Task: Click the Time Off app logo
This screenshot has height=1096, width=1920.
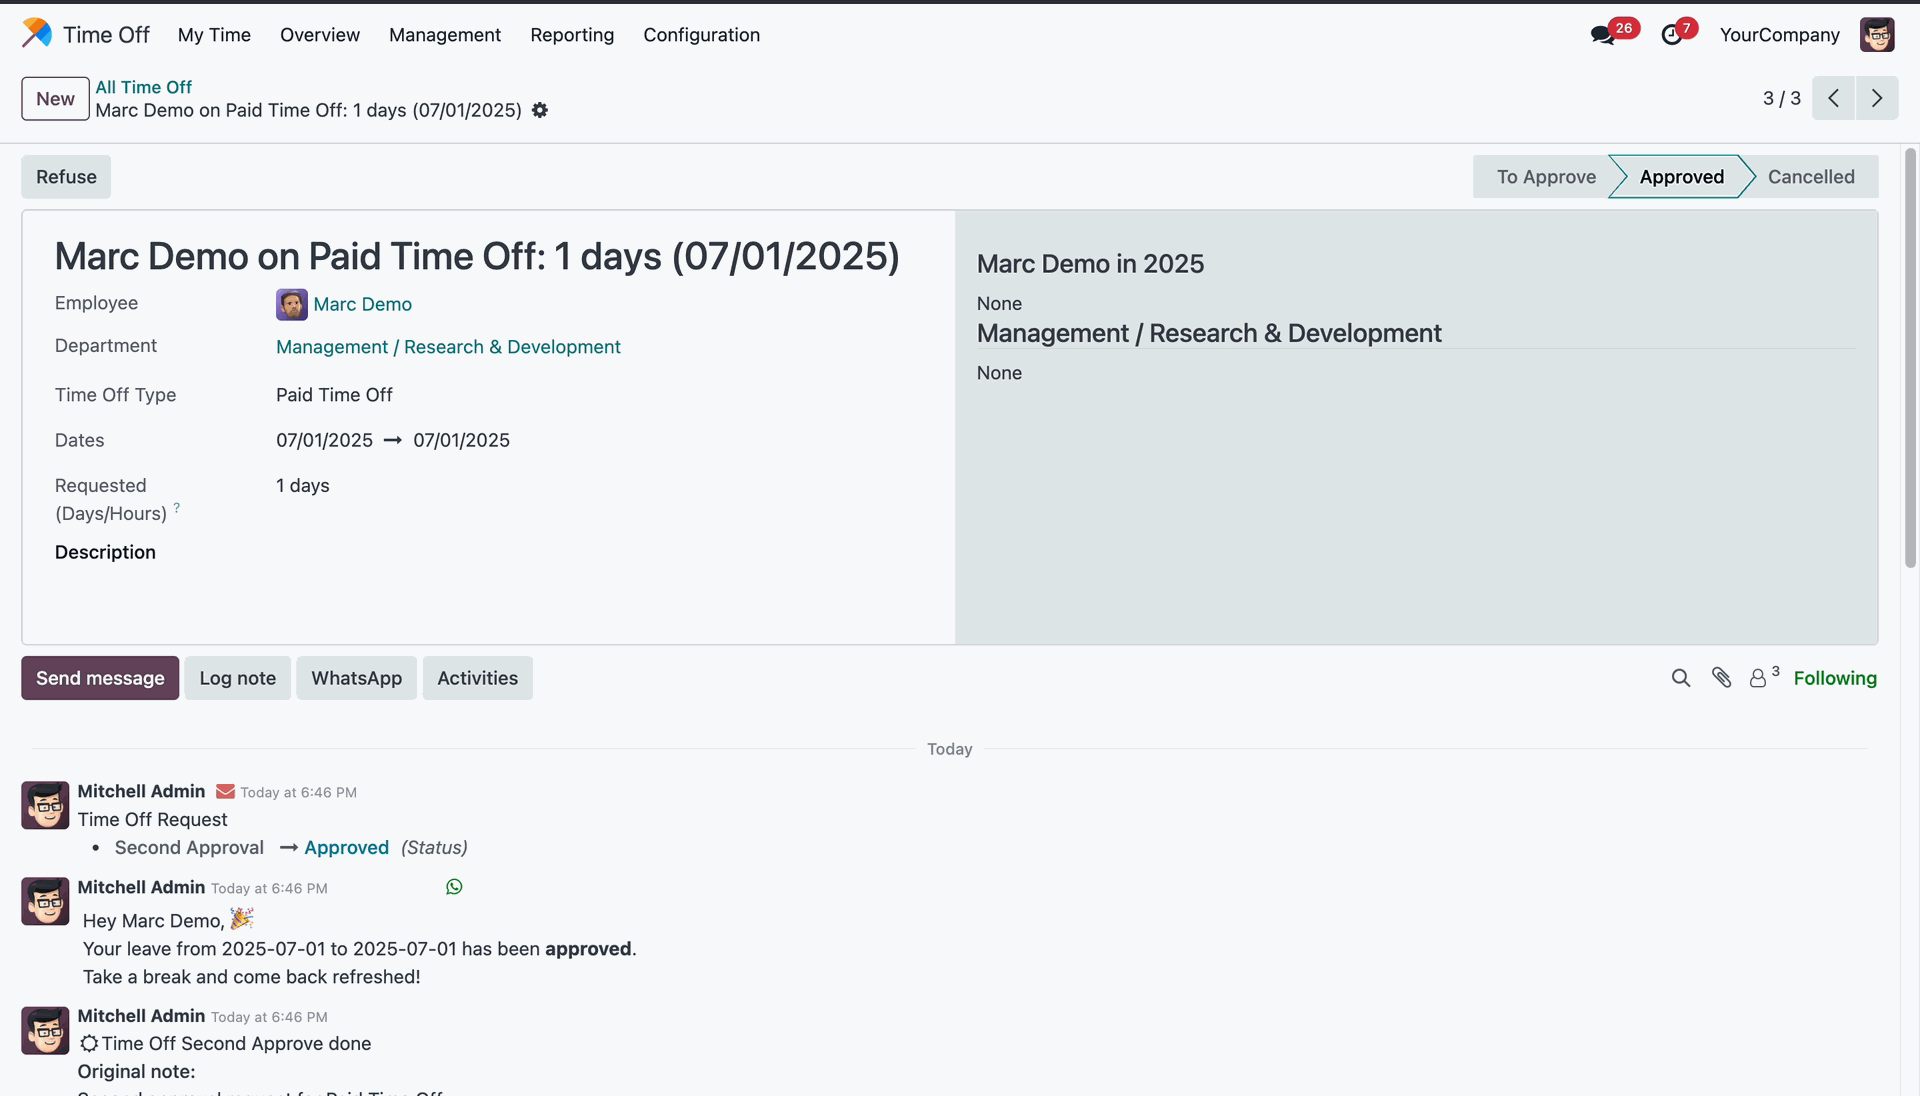Action: coord(37,34)
